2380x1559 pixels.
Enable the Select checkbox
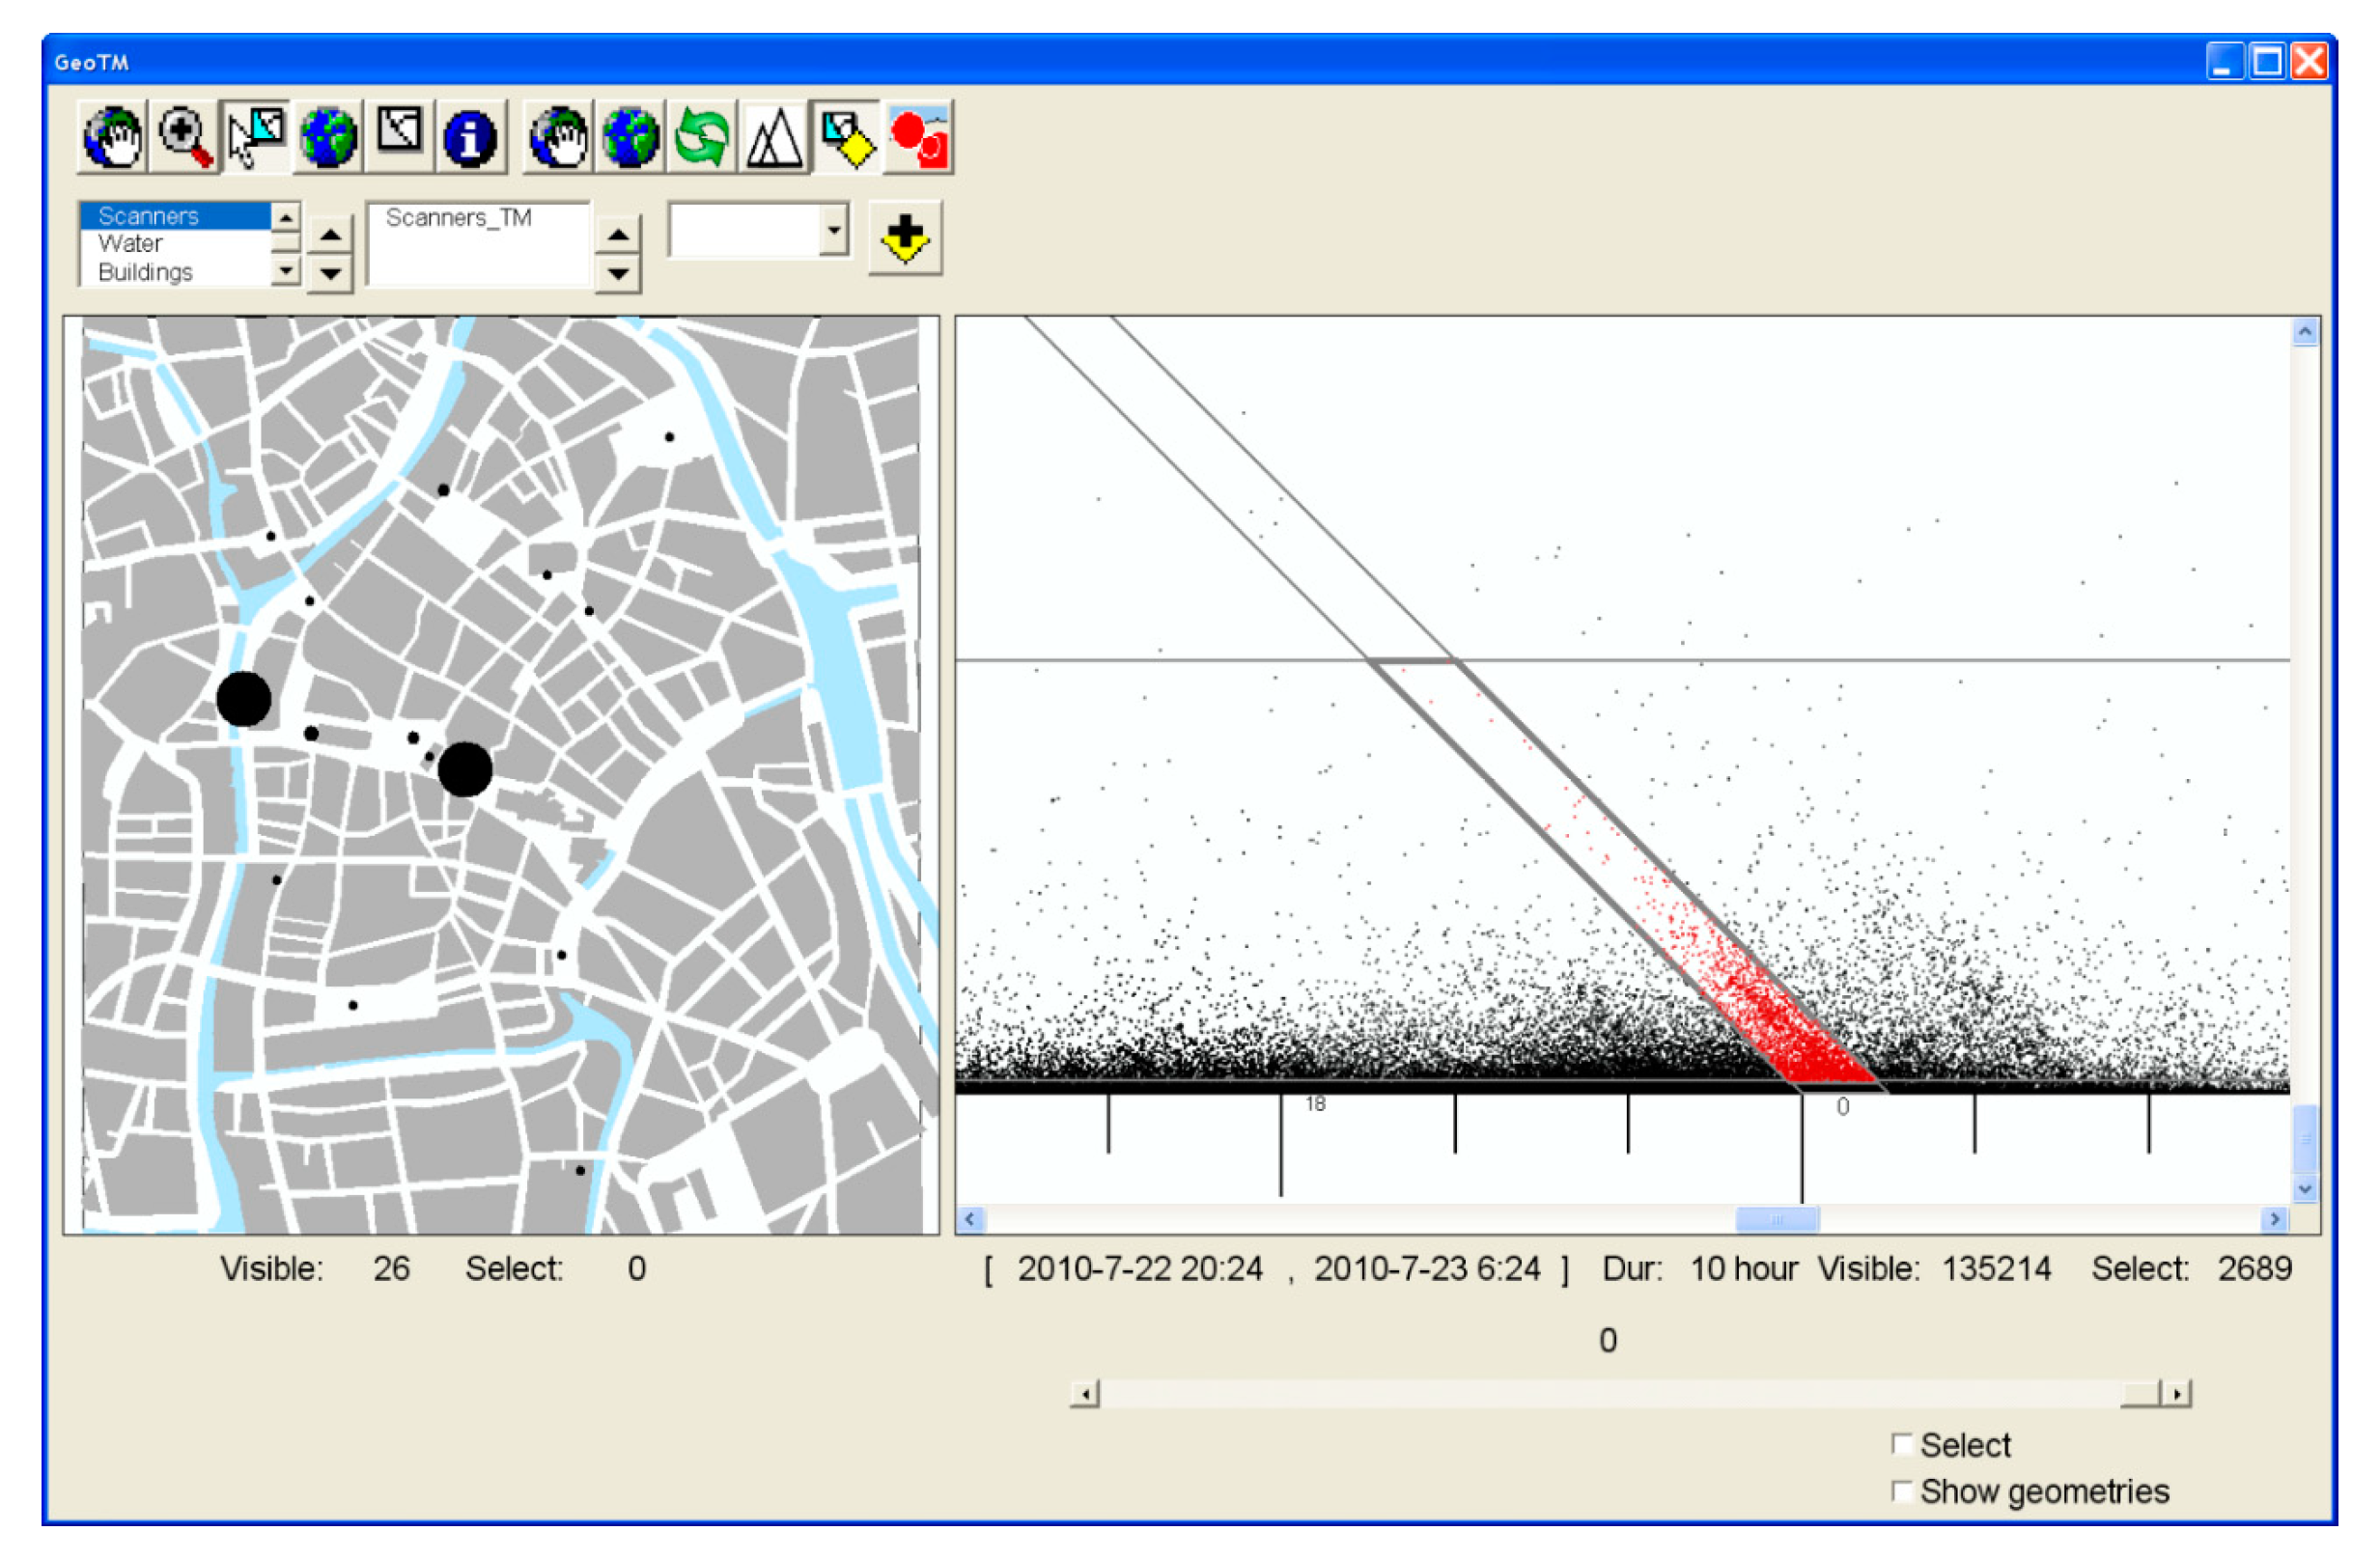coord(1902,1444)
